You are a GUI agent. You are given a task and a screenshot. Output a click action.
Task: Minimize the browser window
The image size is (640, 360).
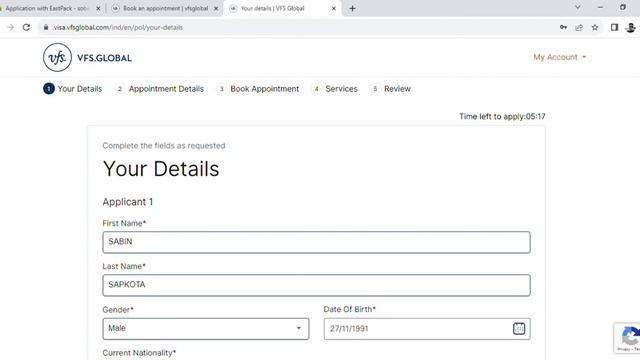[600, 7]
